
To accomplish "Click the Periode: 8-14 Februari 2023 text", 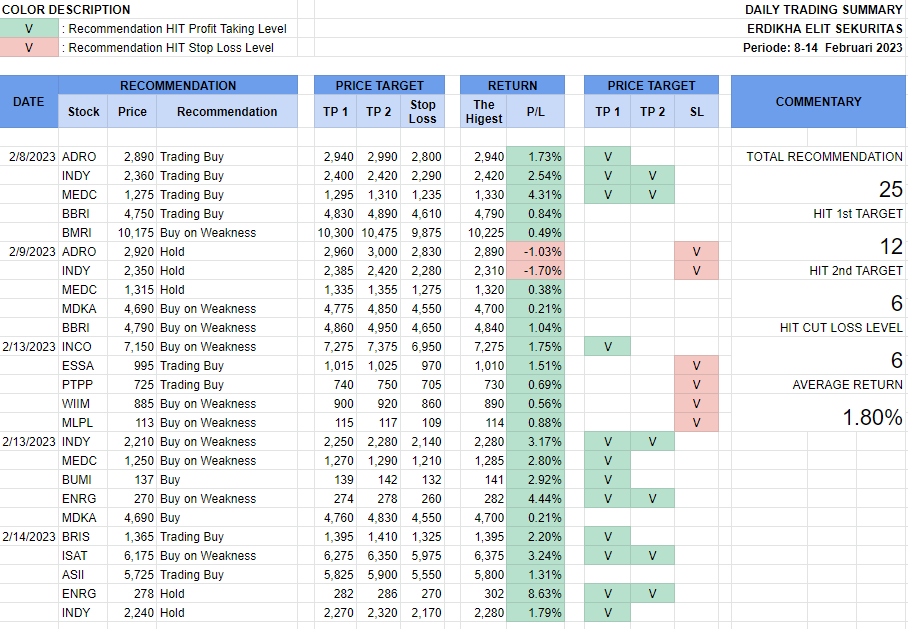I will [822, 47].
